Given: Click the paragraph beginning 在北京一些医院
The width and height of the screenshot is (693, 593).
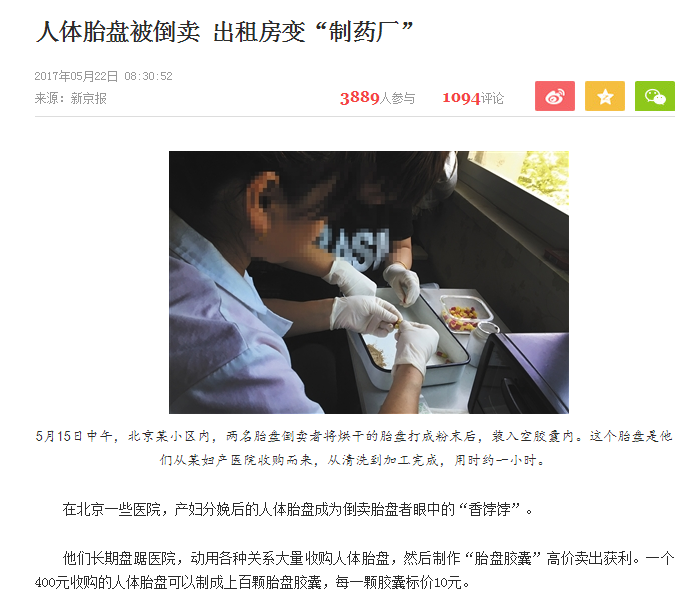Looking at the screenshot, I should point(298,509).
